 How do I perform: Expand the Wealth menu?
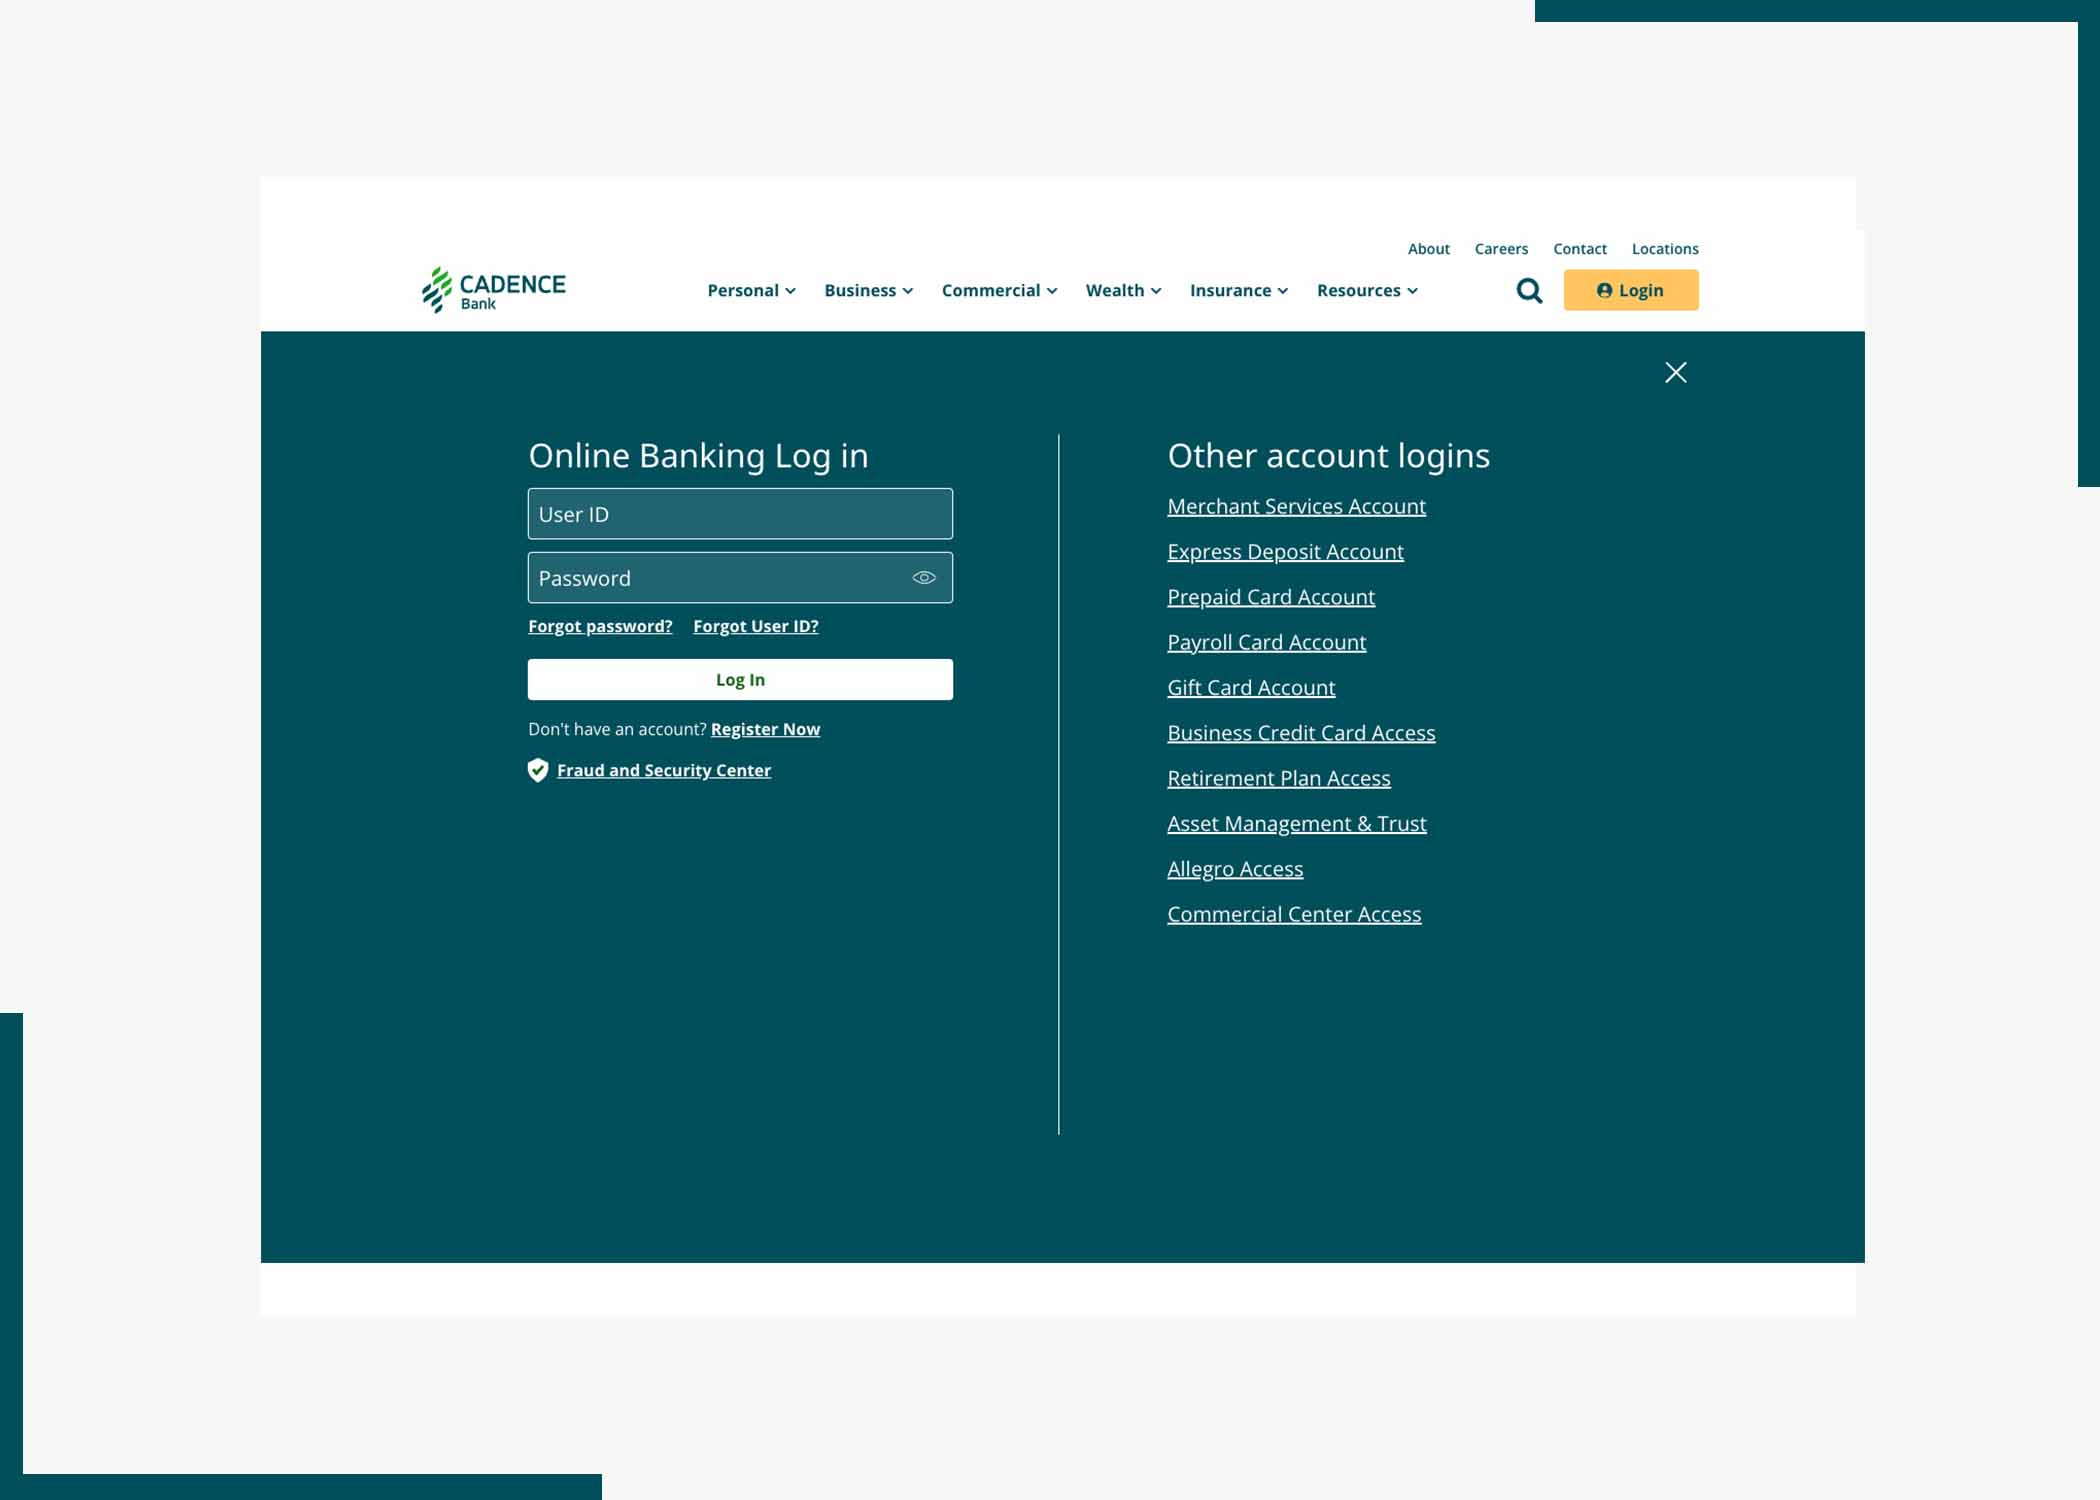click(x=1123, y=290)
